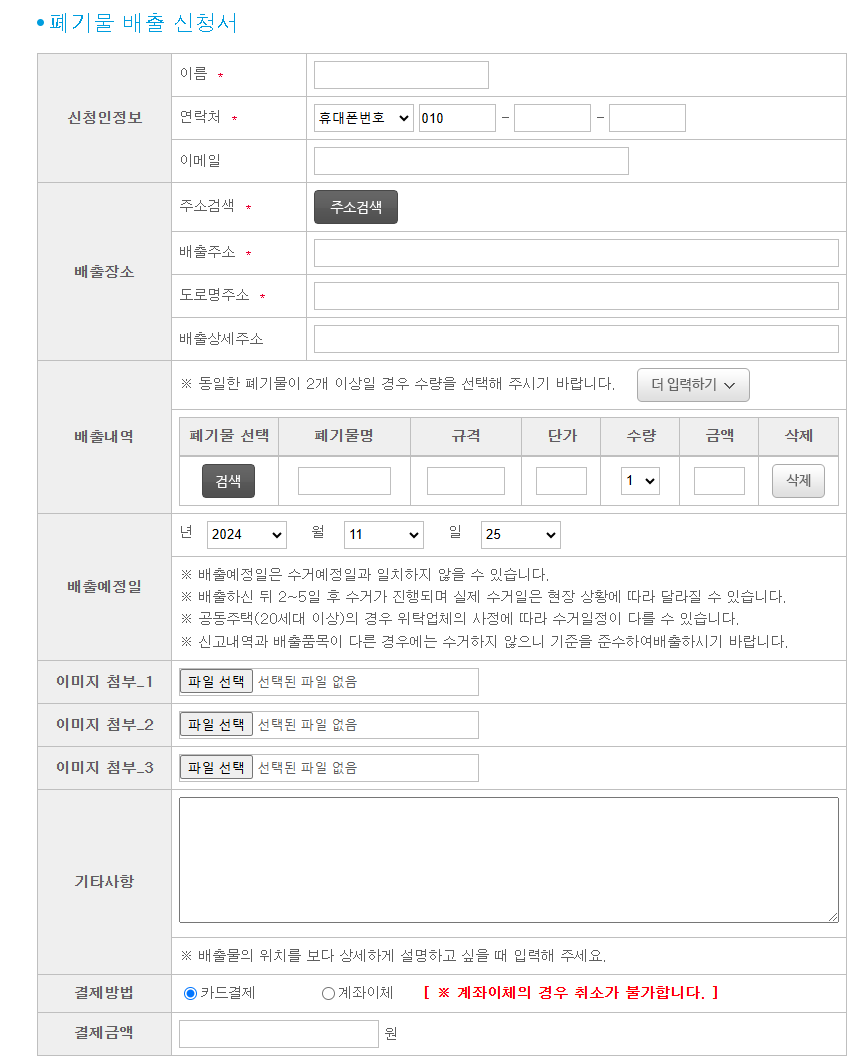Click the 신청인정보 section label
868x1062 pixels.
(x=104, y=118)
